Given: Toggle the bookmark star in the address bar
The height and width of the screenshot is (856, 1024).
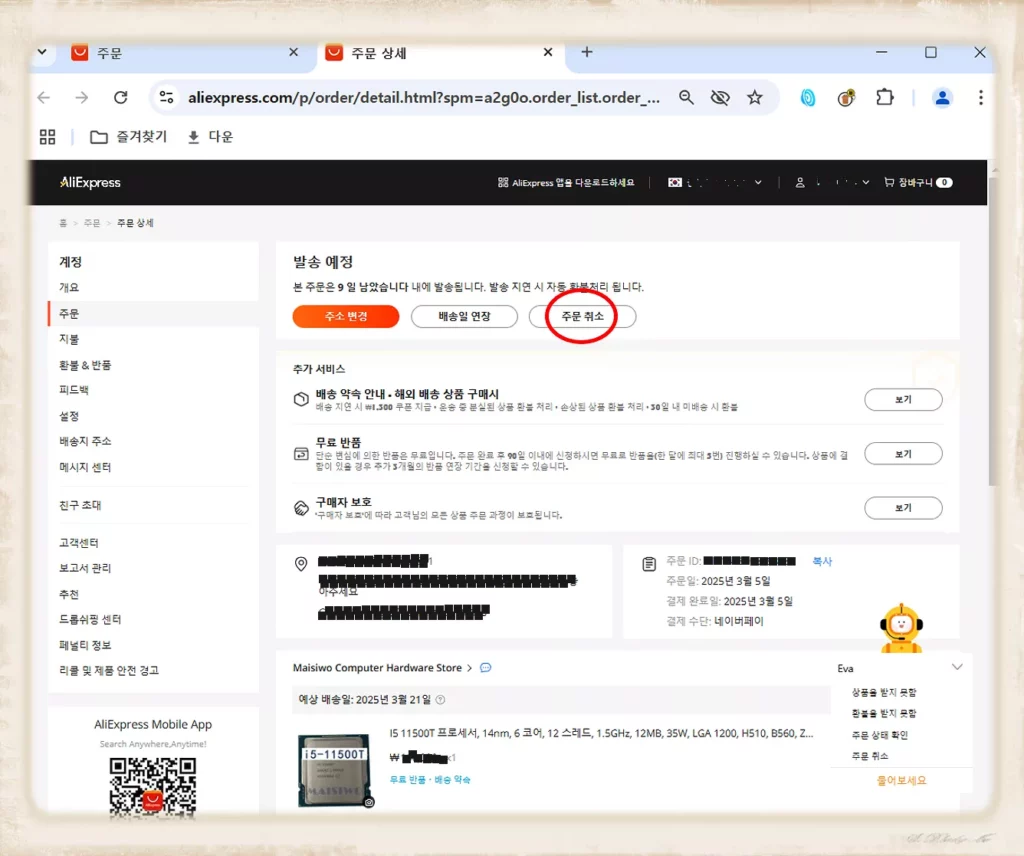Looking at the screenshot, I should pos(756,97).
